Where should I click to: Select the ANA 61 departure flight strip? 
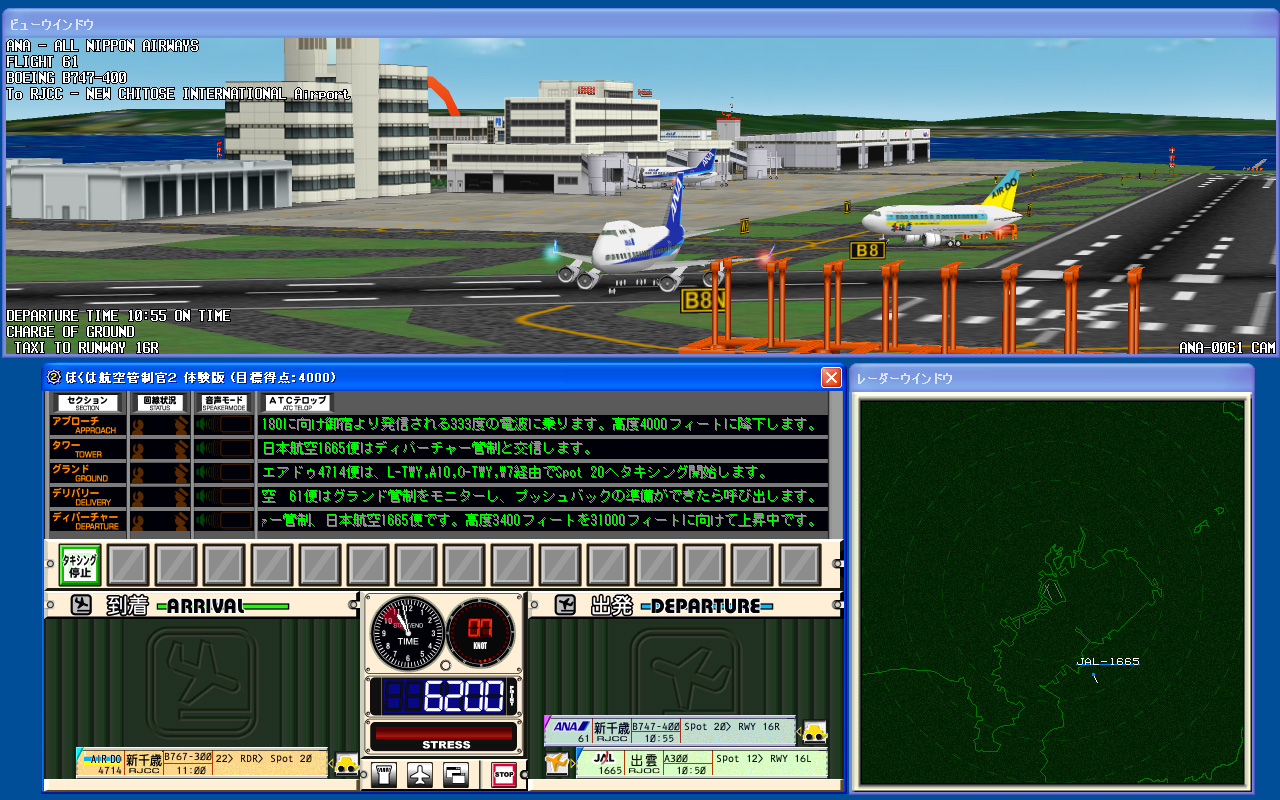[670, 731]
